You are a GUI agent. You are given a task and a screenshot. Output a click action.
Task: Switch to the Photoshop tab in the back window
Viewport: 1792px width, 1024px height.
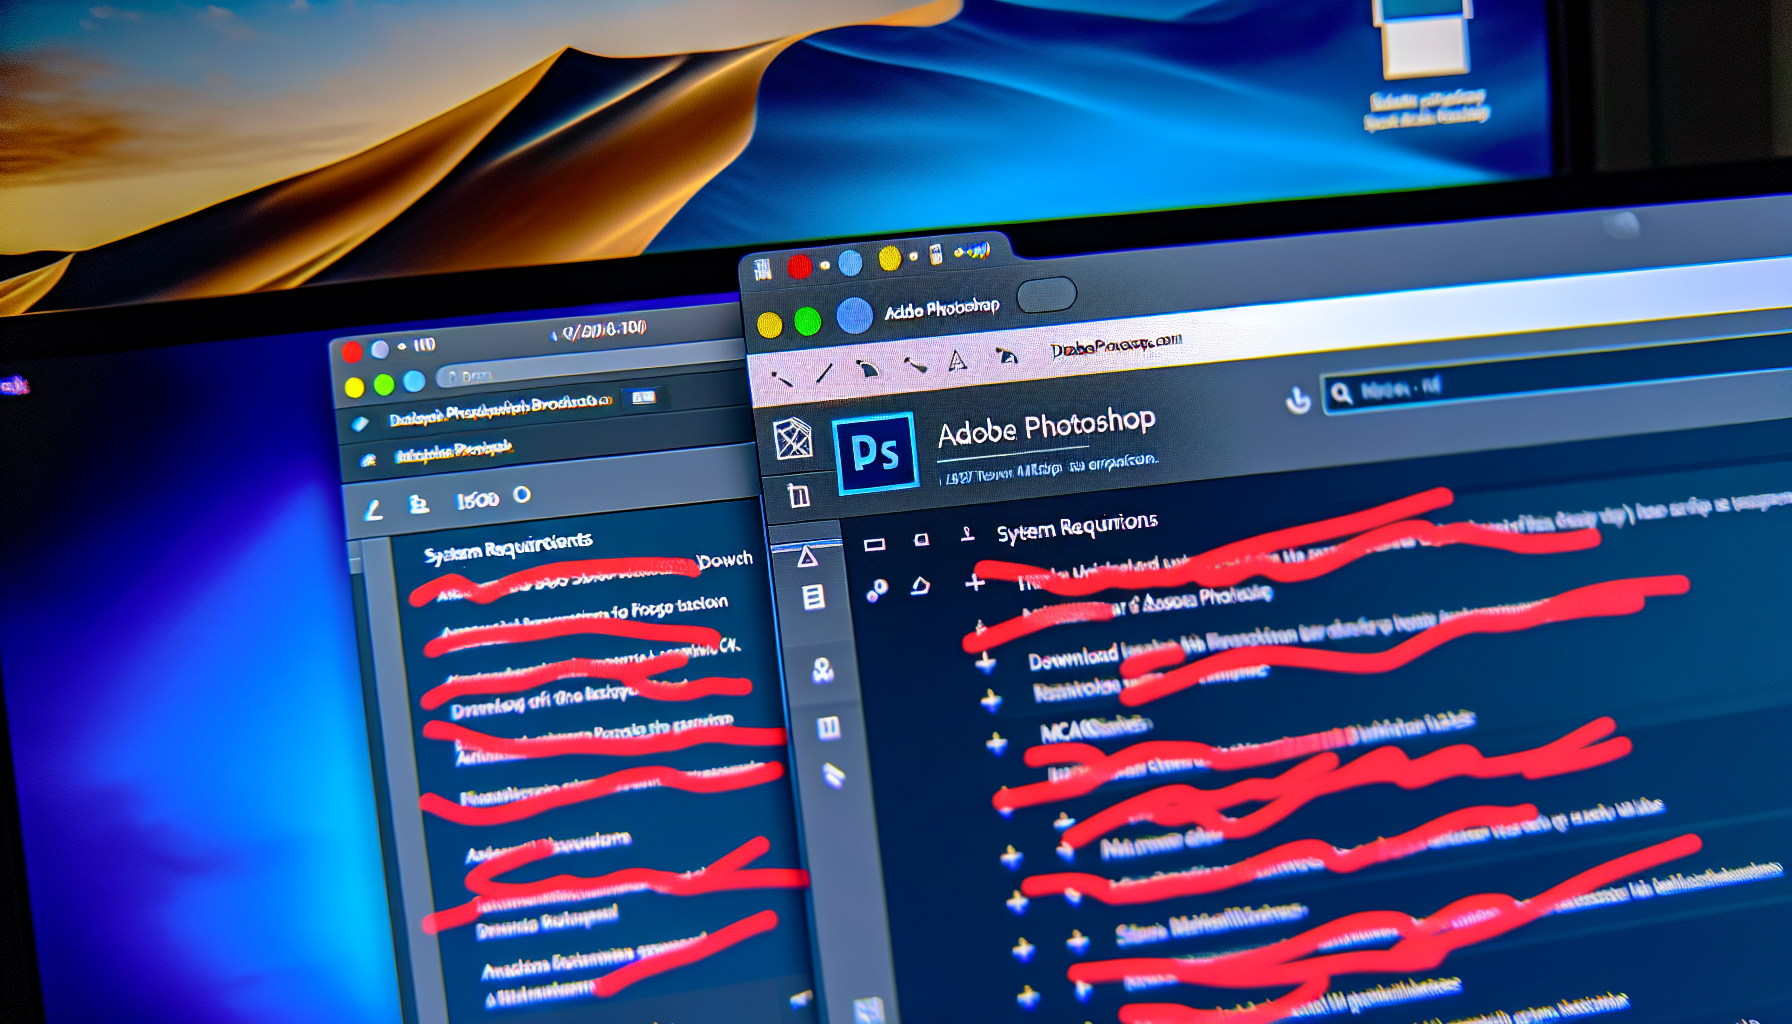(x=500, y=409)
